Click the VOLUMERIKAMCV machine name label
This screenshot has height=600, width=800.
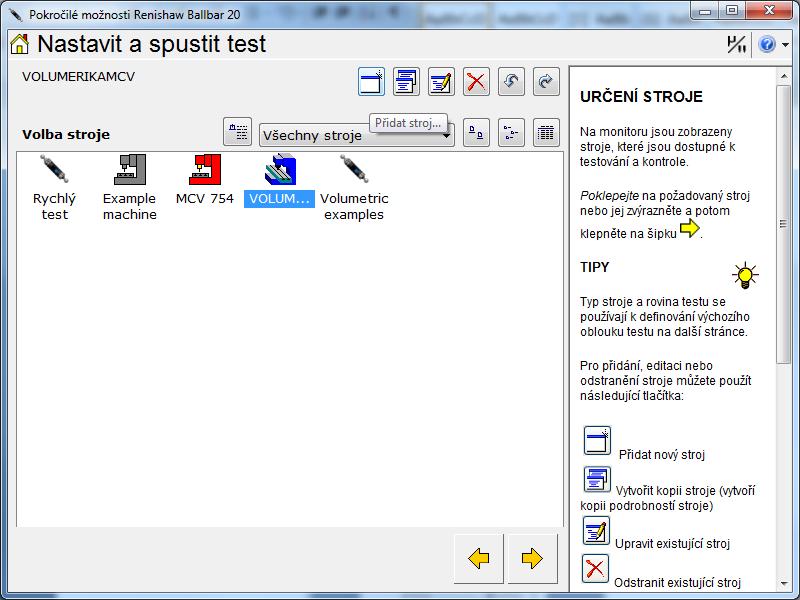[x=79, y=77]
